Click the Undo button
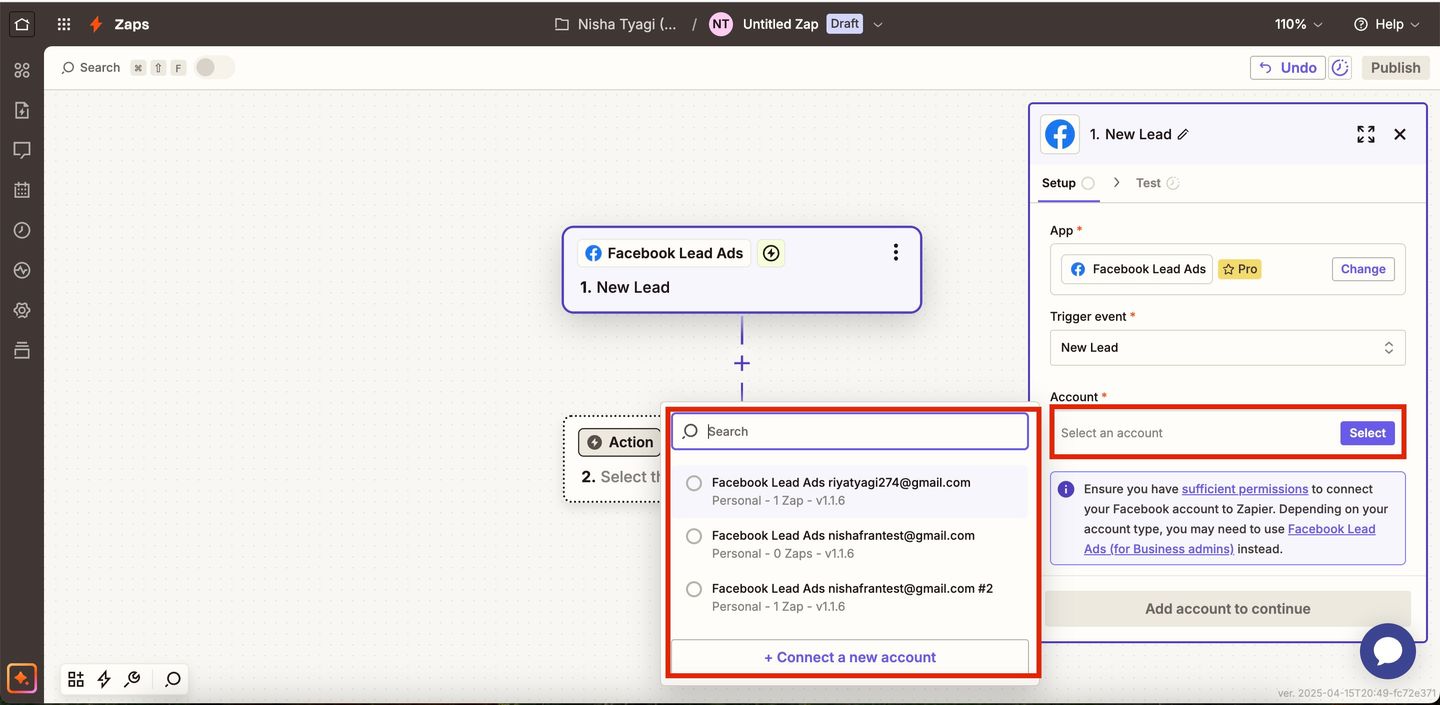 coord(1287,67)
